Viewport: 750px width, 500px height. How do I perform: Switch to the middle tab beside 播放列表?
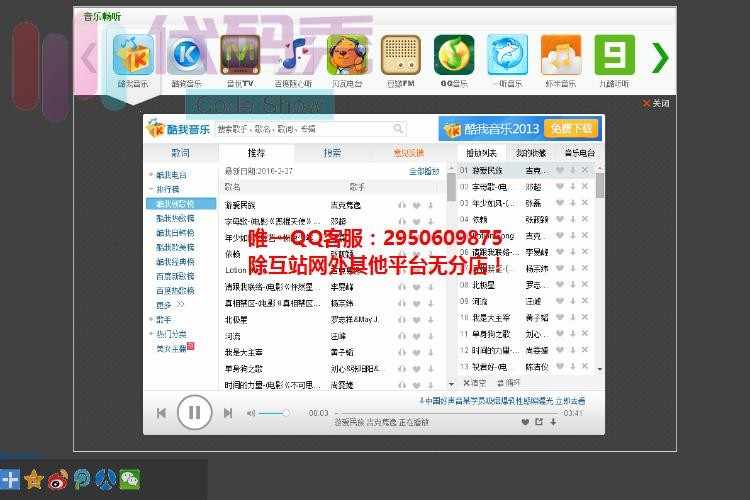coord(531,153)
